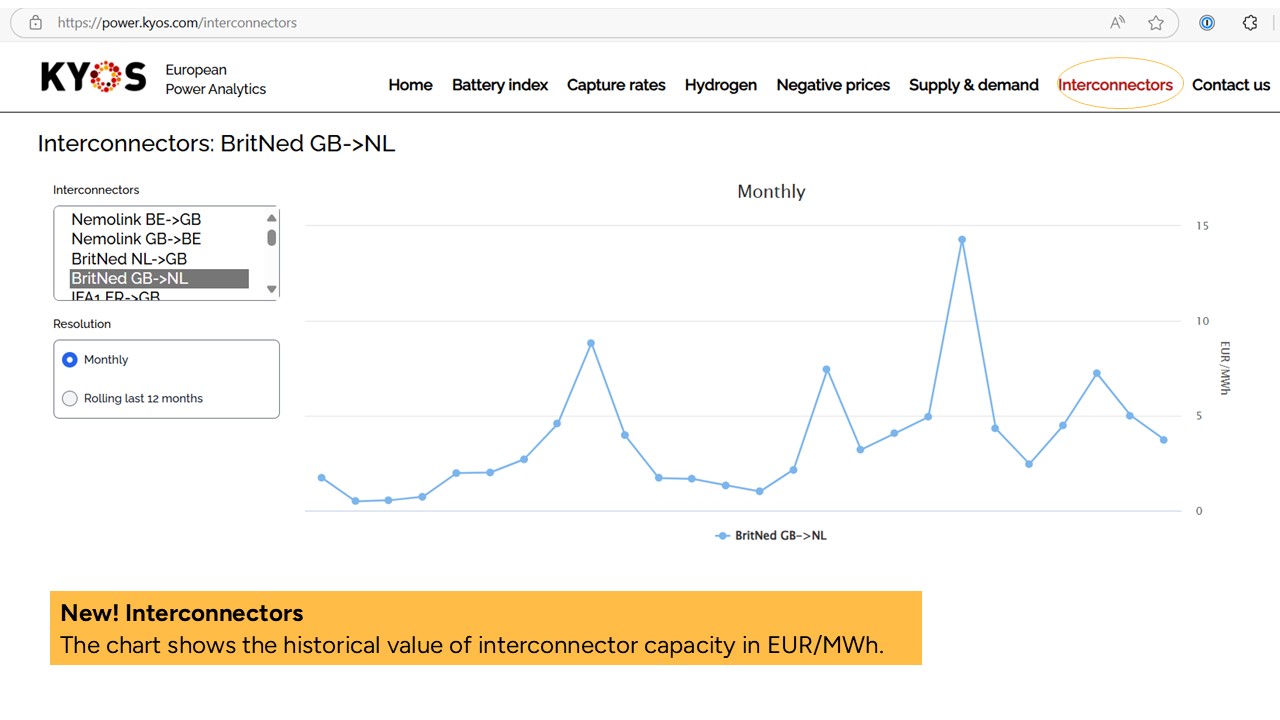Select Rolling last 12 months radio button

(x=69, y=398)
